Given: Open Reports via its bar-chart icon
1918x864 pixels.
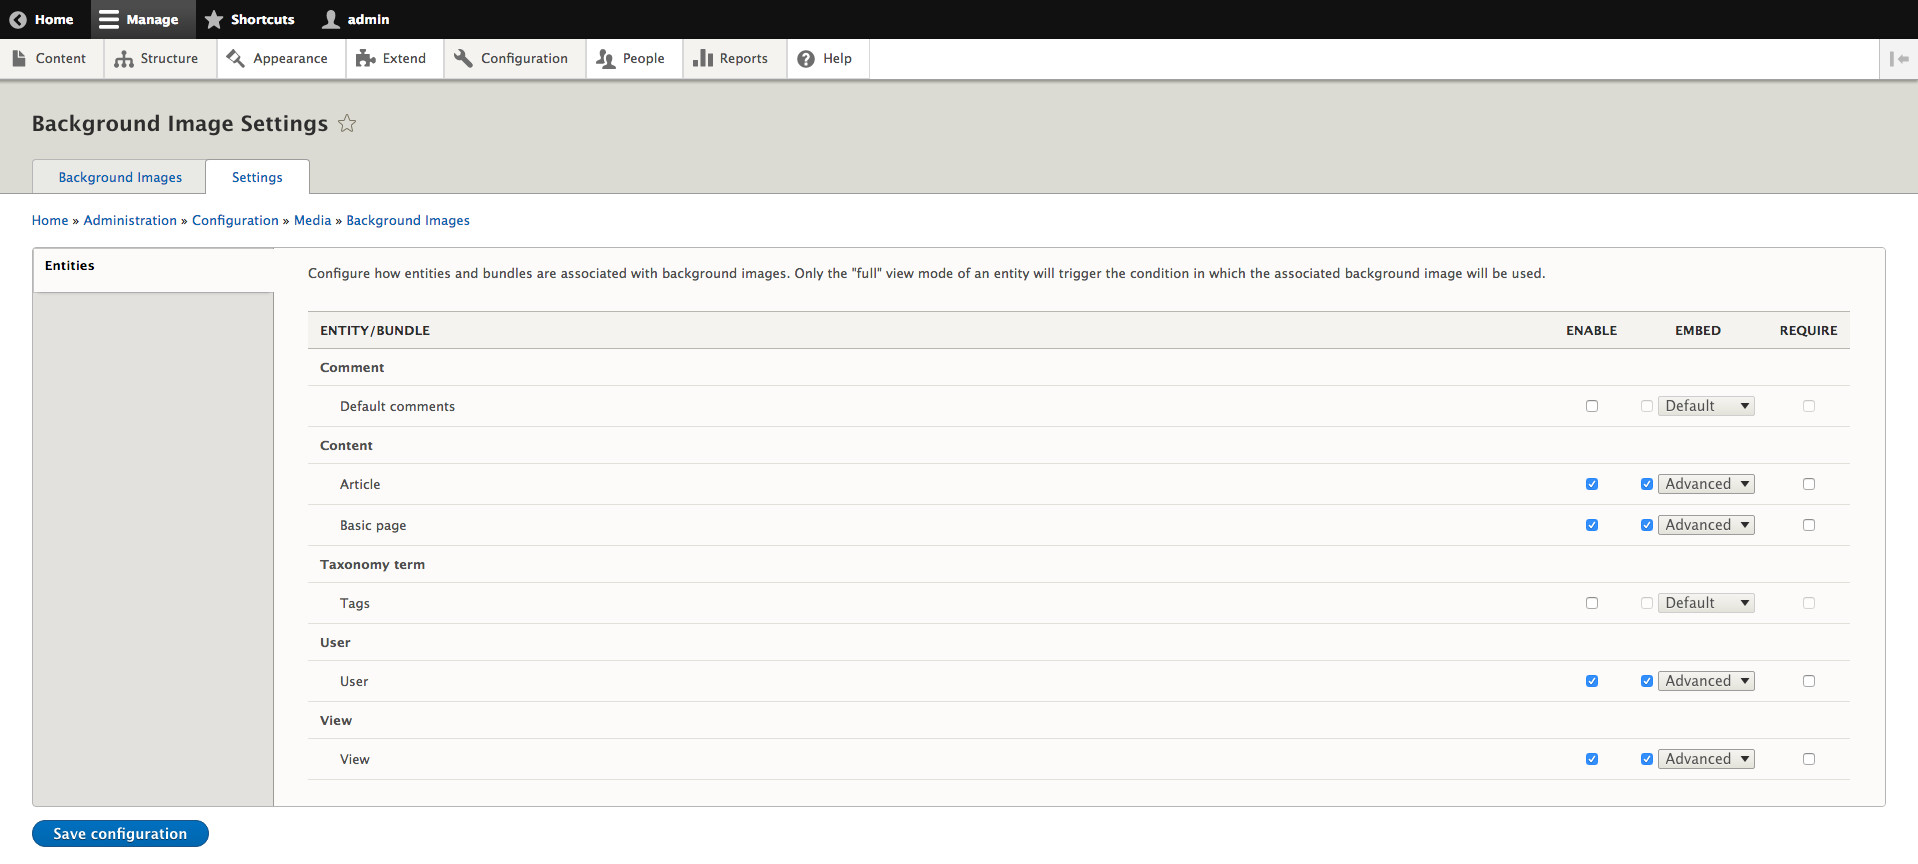Looking at the screenshot, I should point(703,59).
